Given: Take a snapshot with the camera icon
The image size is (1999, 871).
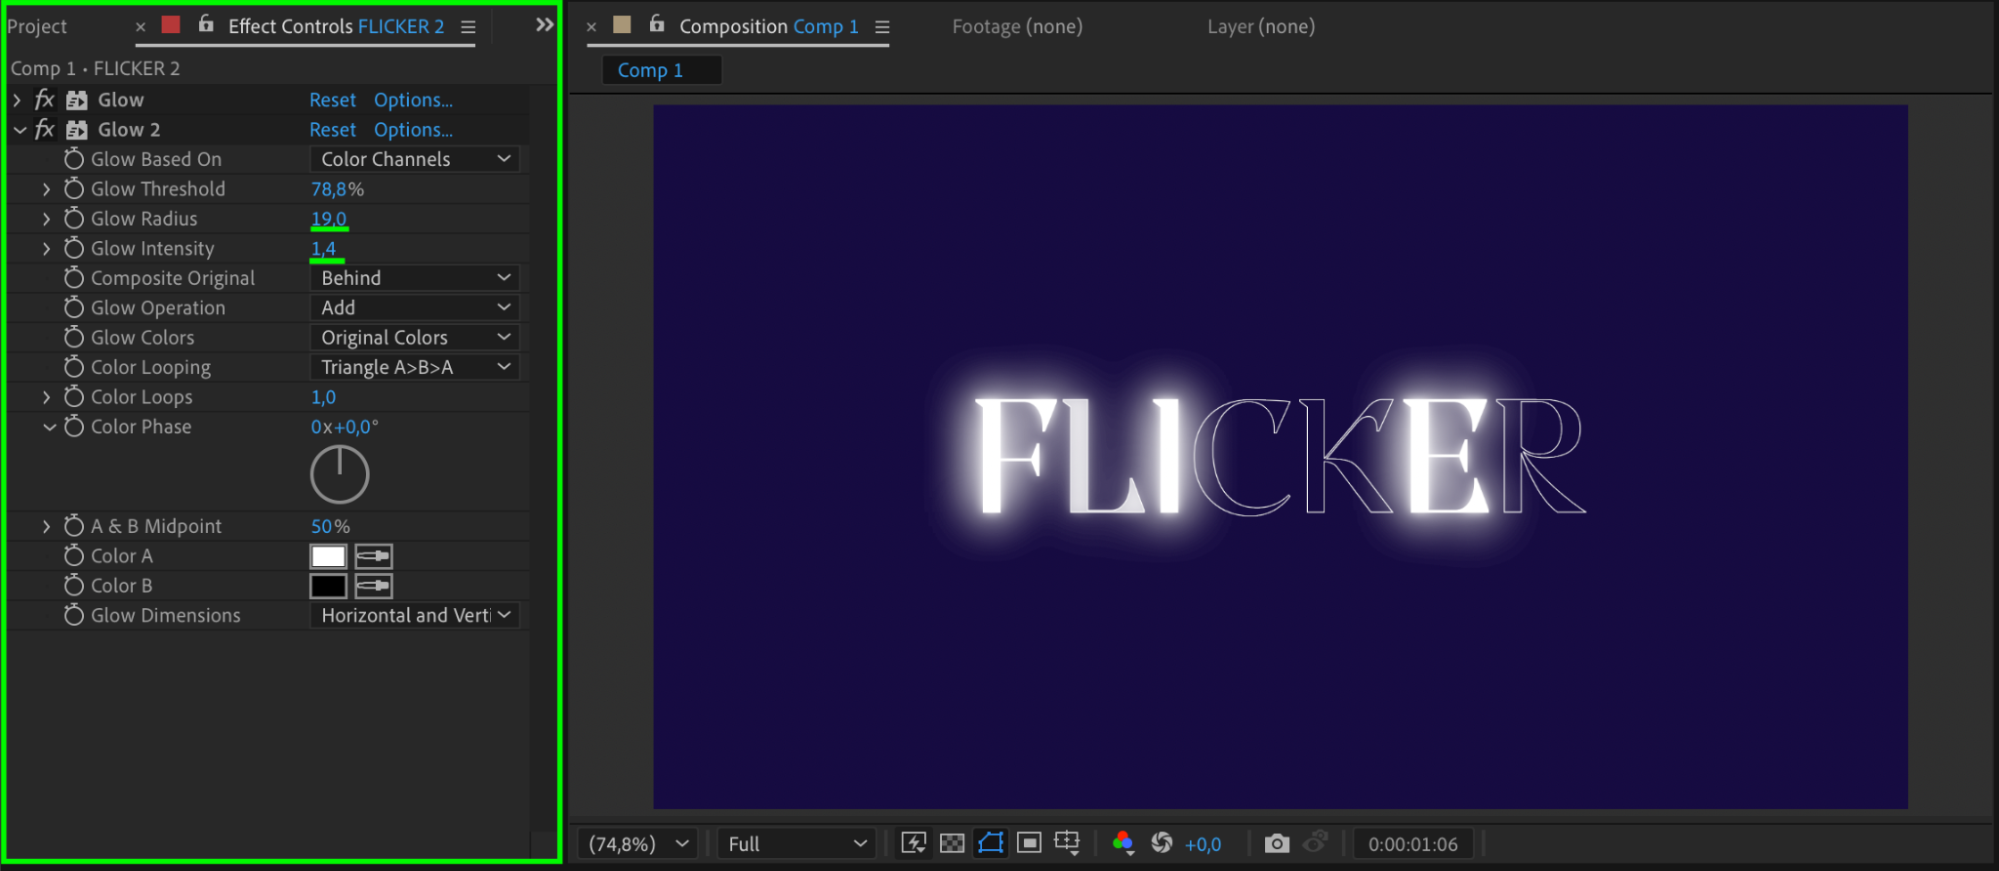Looking at the screenshot, I should 1277,843.
